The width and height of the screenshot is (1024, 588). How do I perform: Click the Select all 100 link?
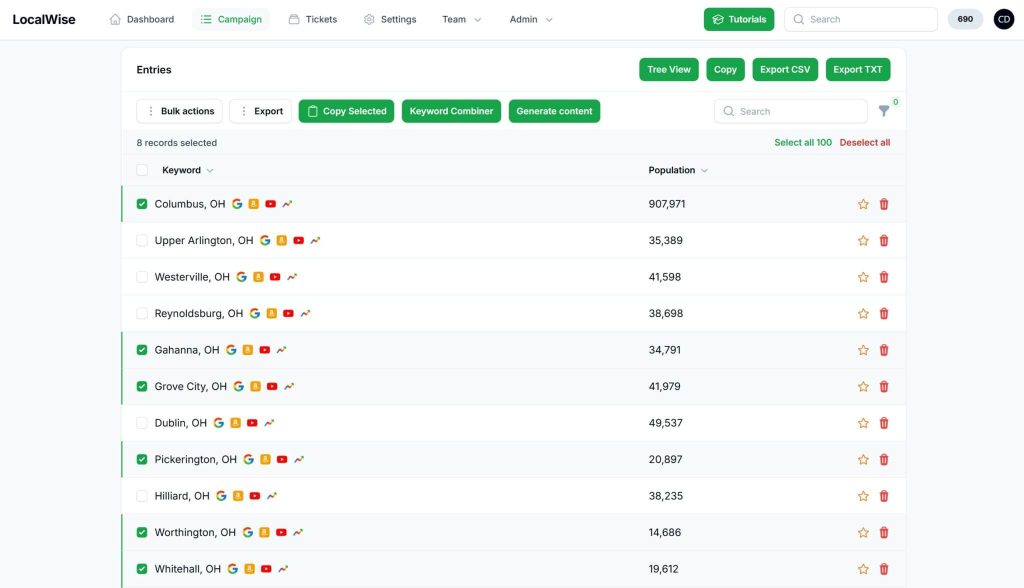(x=802, y=143)
